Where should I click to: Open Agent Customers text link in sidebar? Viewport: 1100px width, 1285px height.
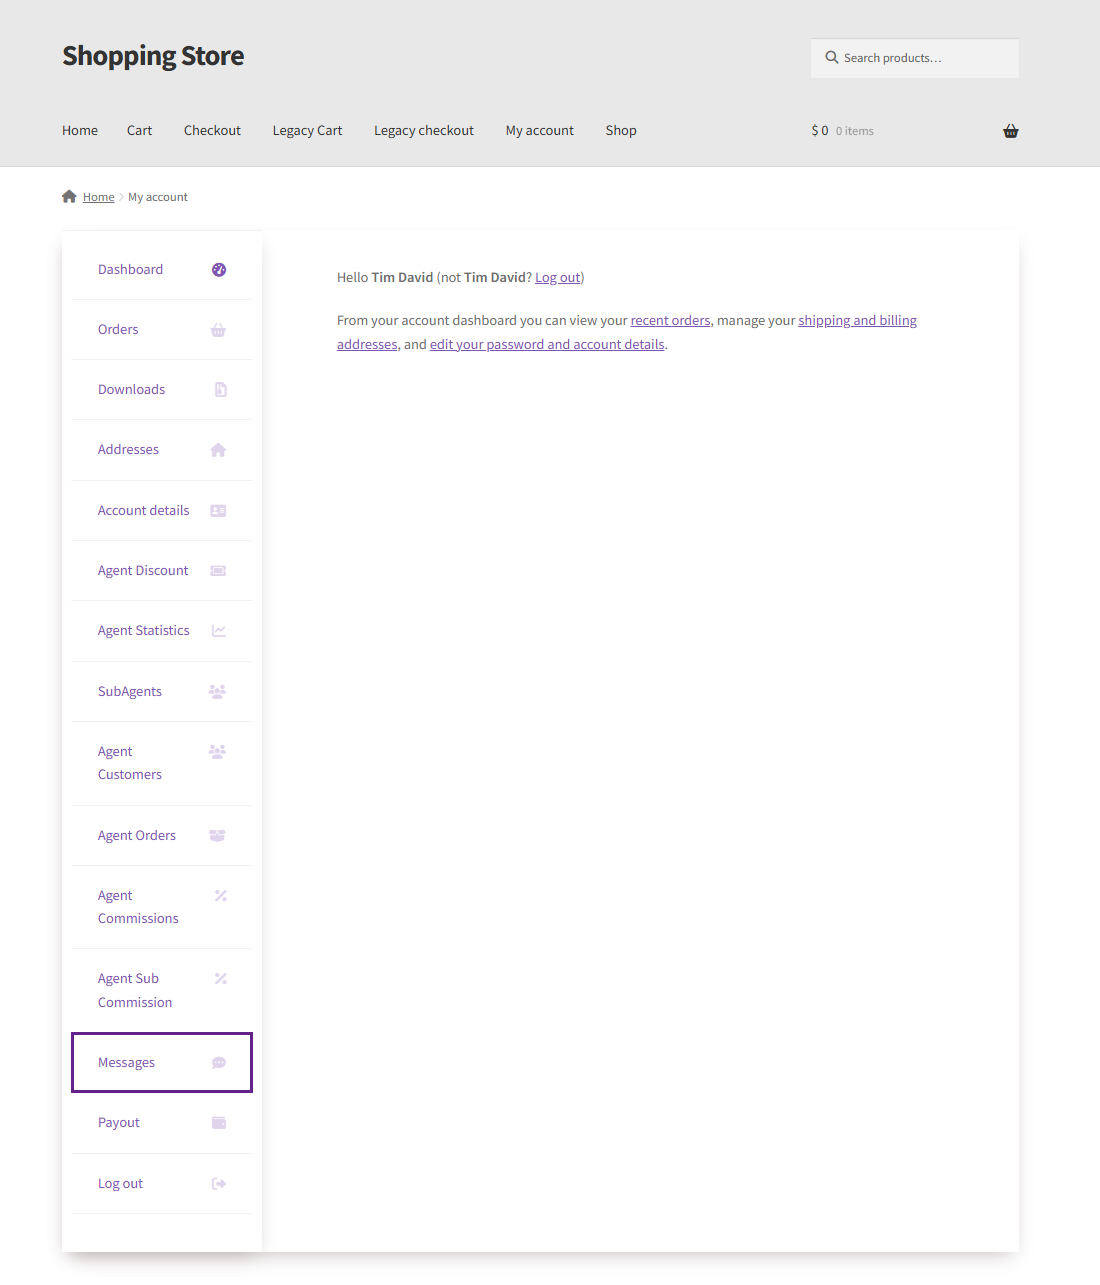[130, 763]
